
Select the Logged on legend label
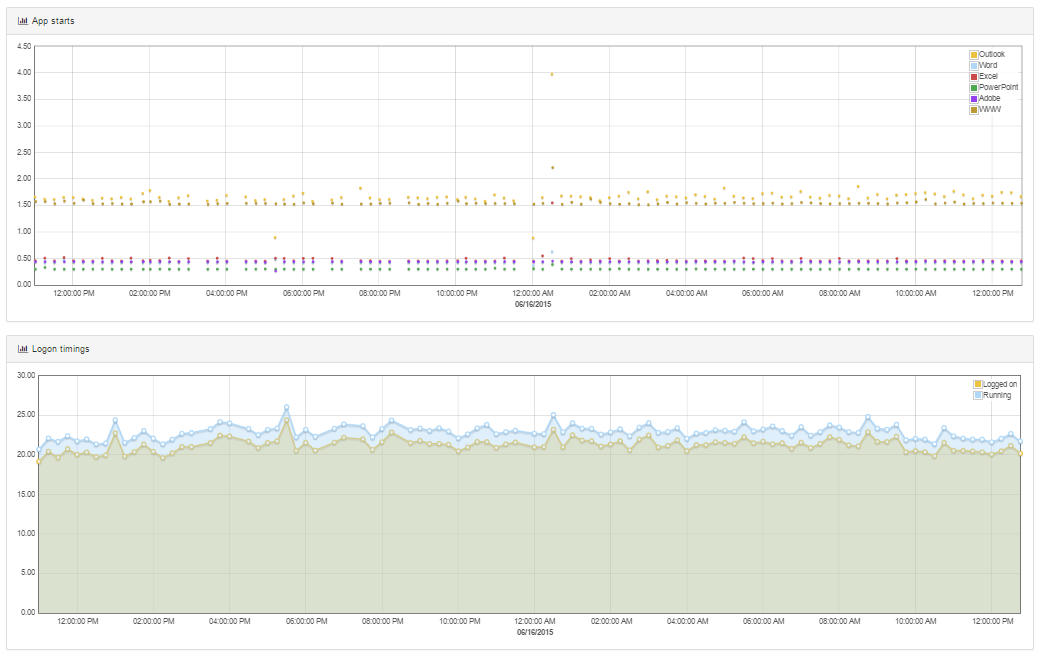(1000, 384)
